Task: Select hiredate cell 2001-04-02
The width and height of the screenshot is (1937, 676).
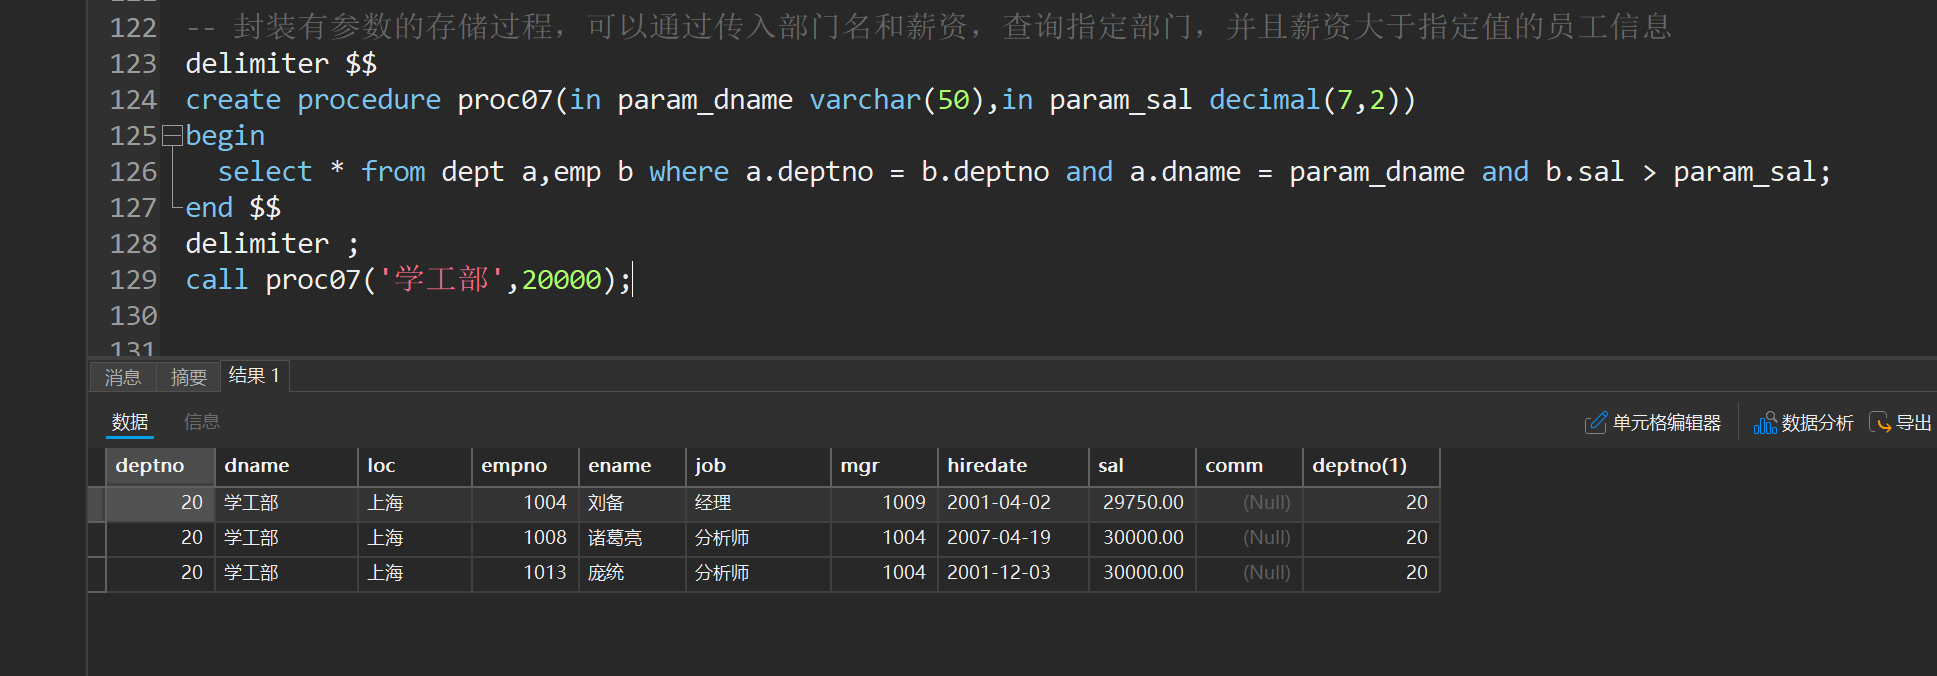Action: [x=1013, y=503]
